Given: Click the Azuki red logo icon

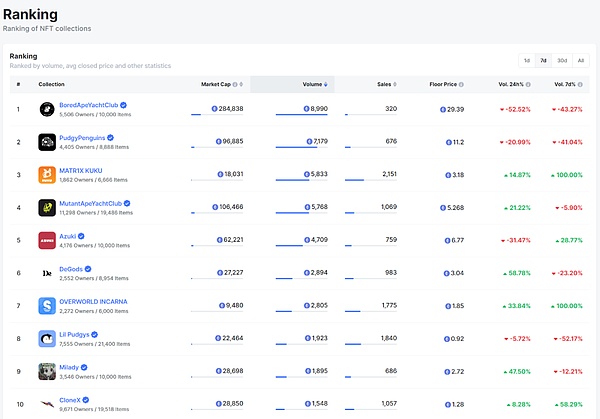Looking at the screenshot, I should [x=46, y=240].
